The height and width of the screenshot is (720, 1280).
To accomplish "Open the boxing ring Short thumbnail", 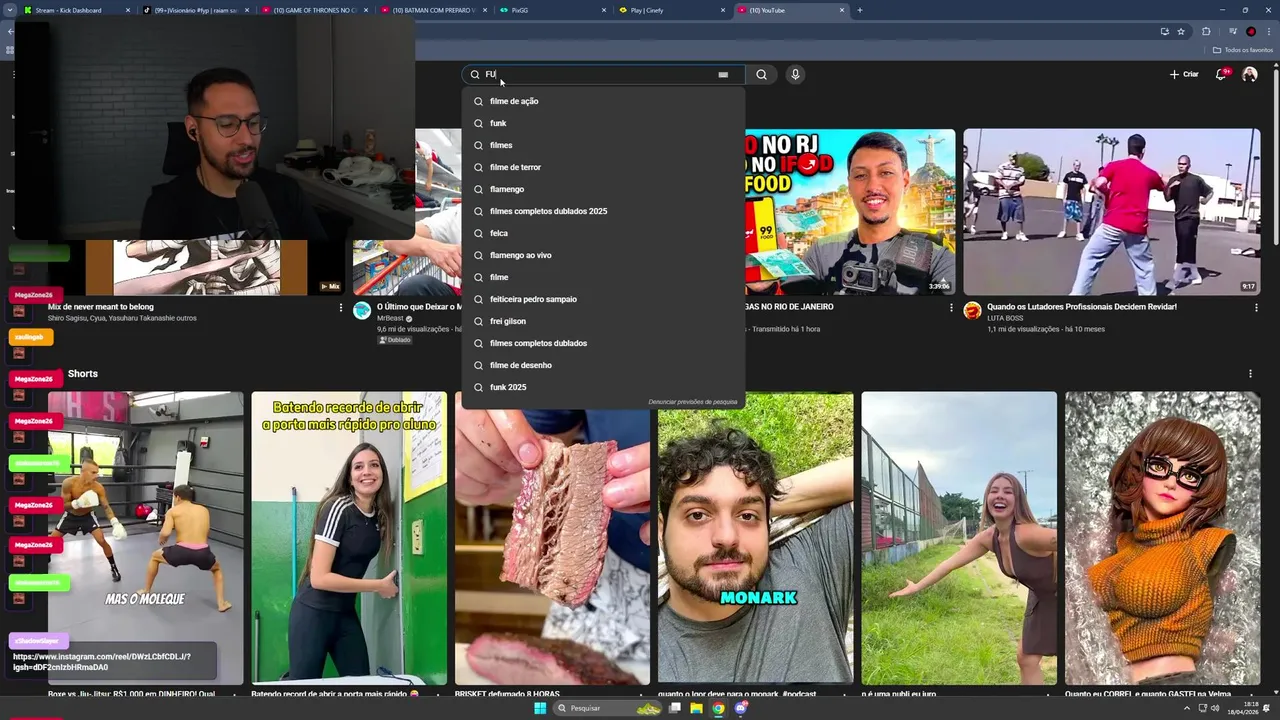I will coord(145,538).
